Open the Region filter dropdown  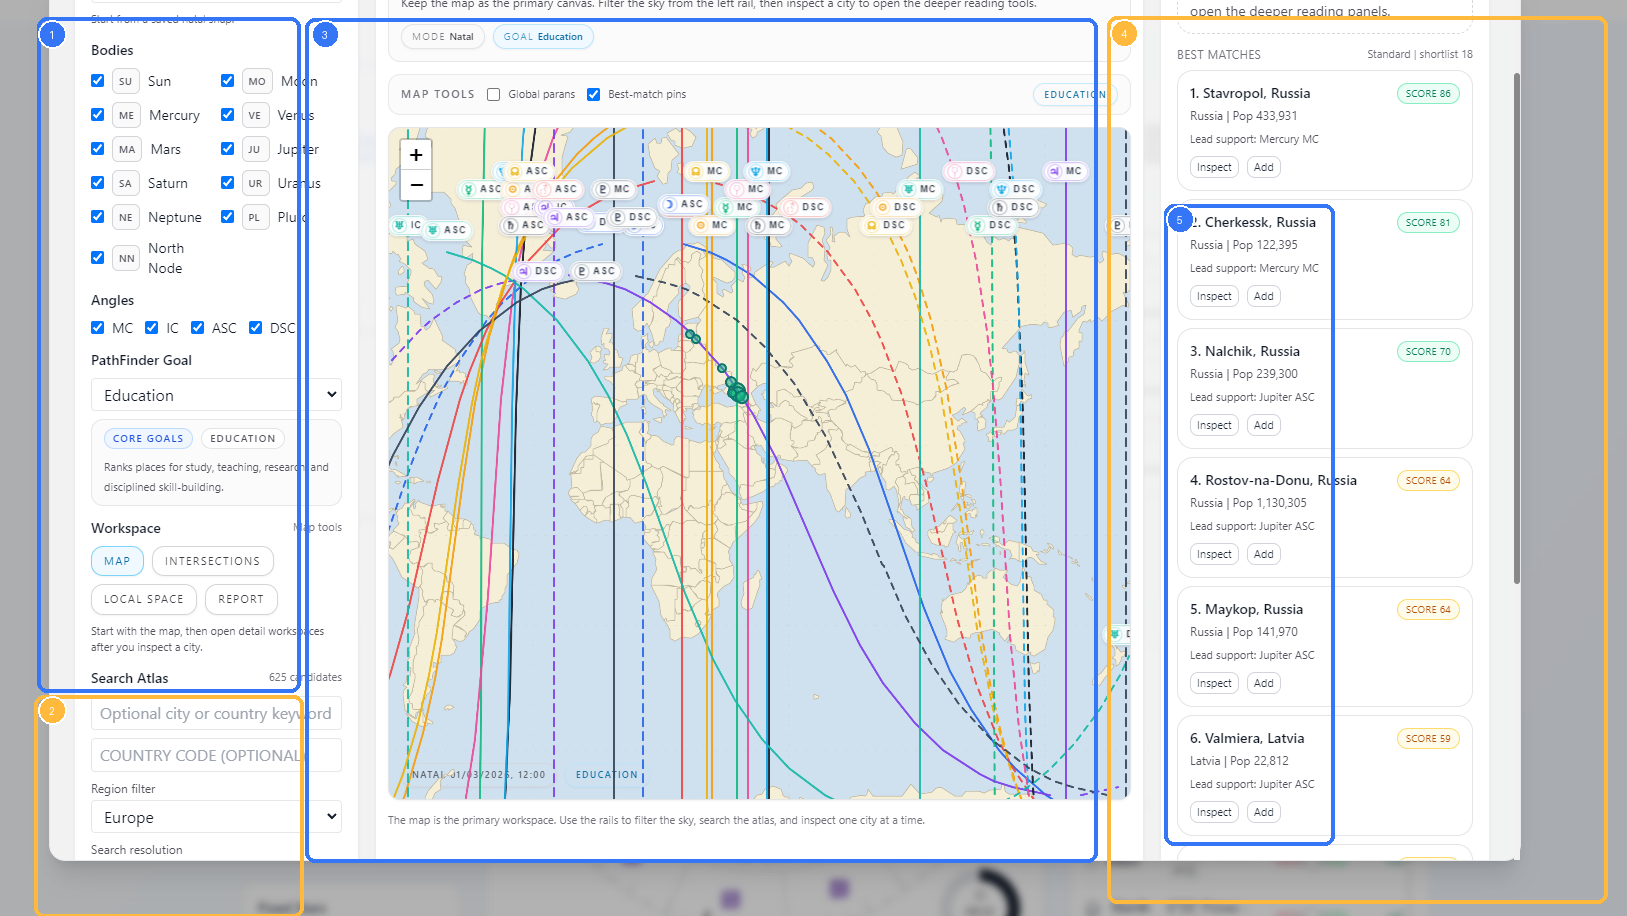click(216, 817)
